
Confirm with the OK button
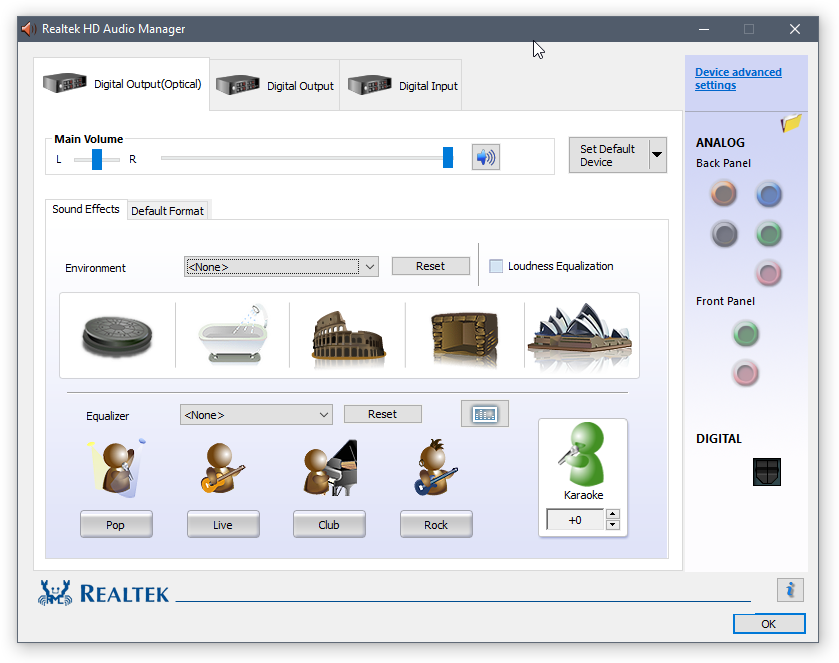pos(769,623)
